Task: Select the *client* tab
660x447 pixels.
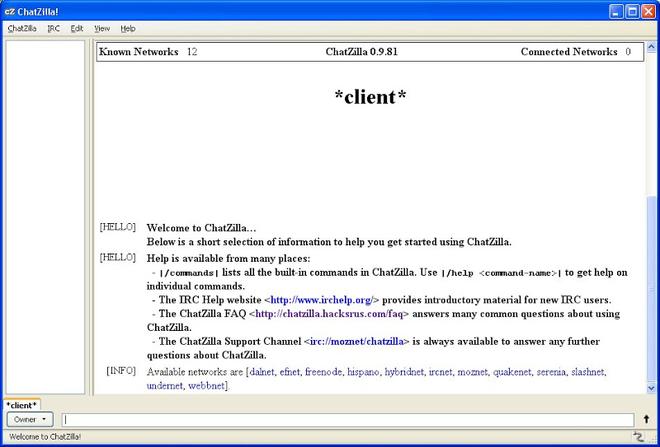Action: pos(21,405)
